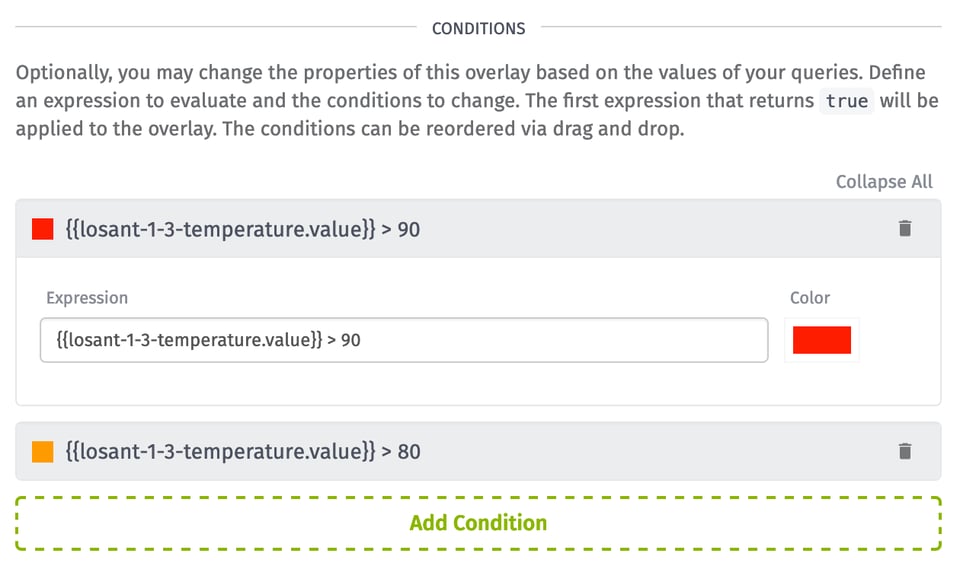Select the "> 80" condition title text

click(240, 451)
